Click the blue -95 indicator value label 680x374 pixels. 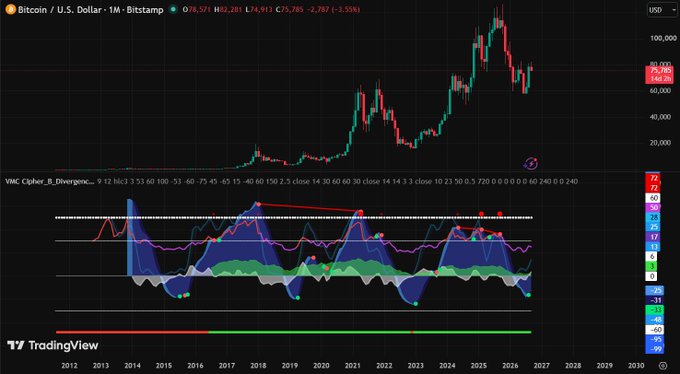point(654,339)
